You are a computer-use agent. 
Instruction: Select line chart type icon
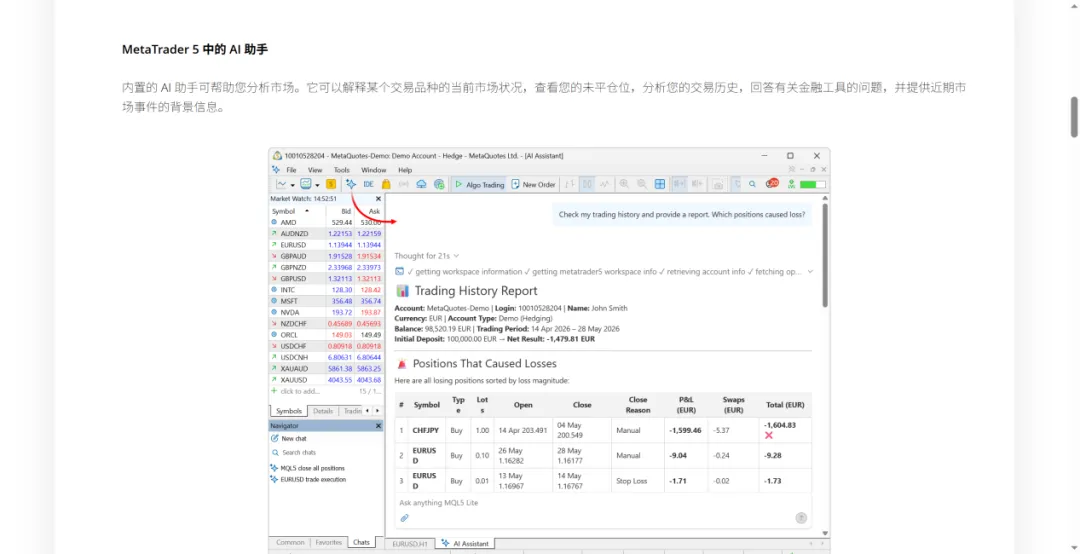point(605,184)
